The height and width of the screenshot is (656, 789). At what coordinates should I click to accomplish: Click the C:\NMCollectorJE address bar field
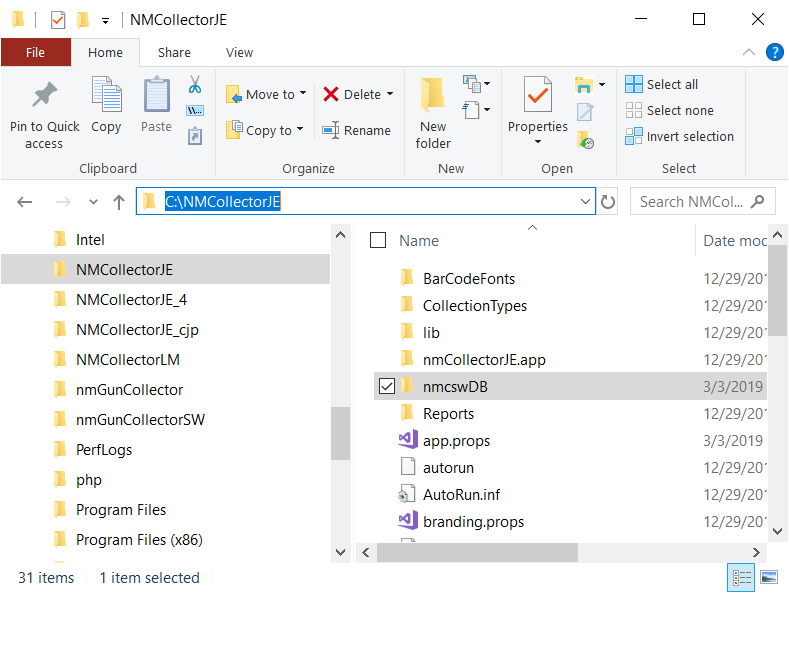click(365, 202)
